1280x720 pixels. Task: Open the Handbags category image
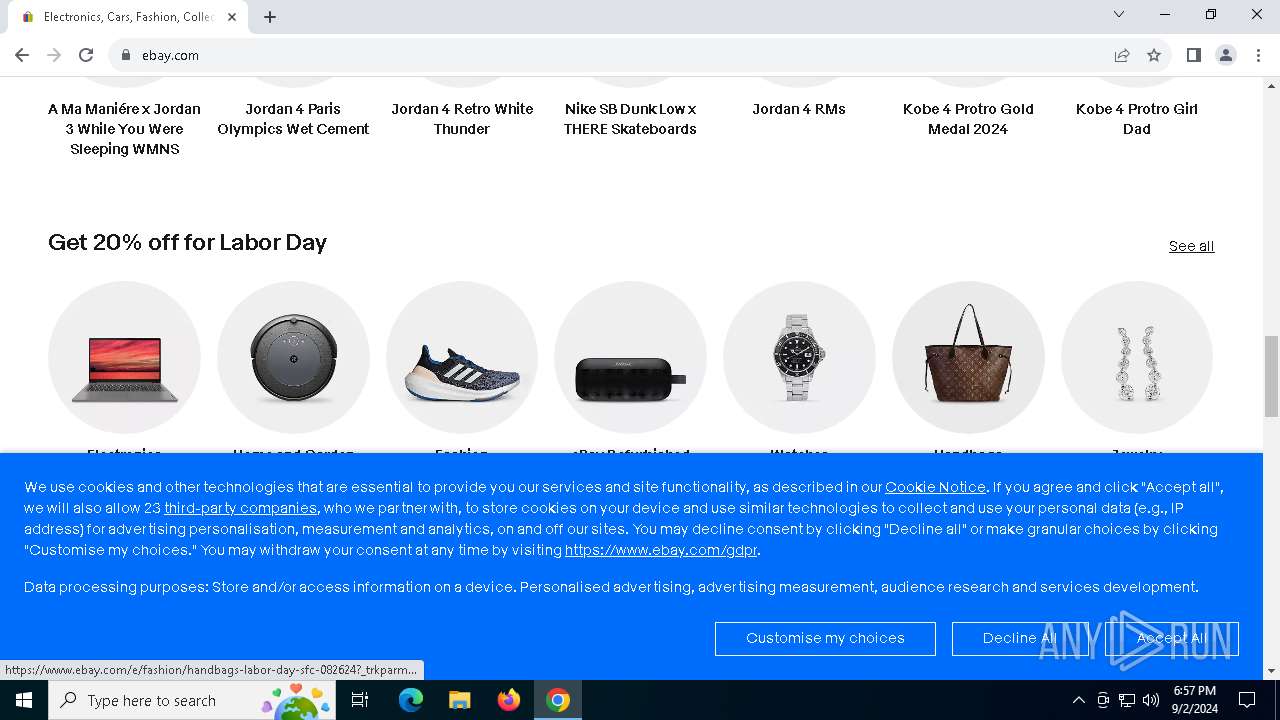968,357
